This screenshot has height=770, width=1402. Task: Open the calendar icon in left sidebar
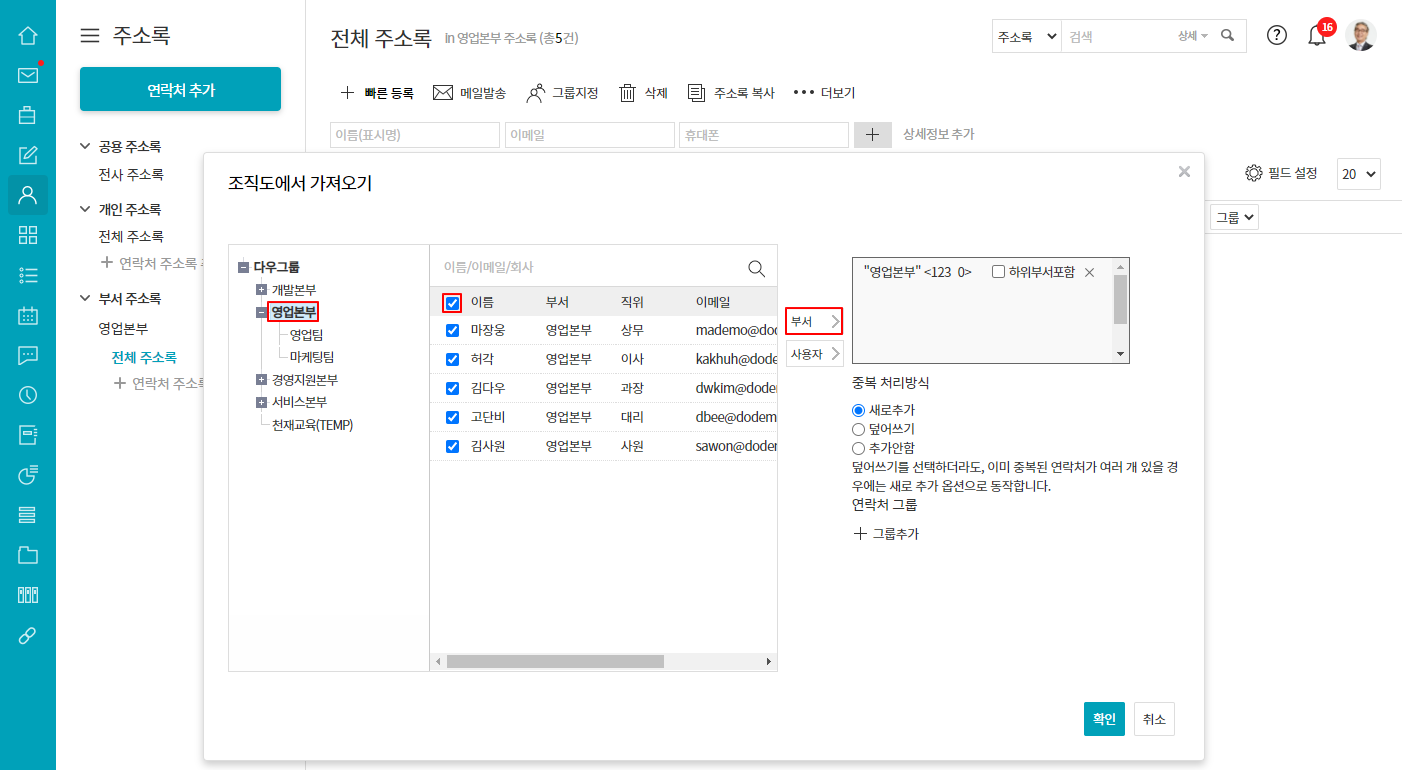point(28,315)
